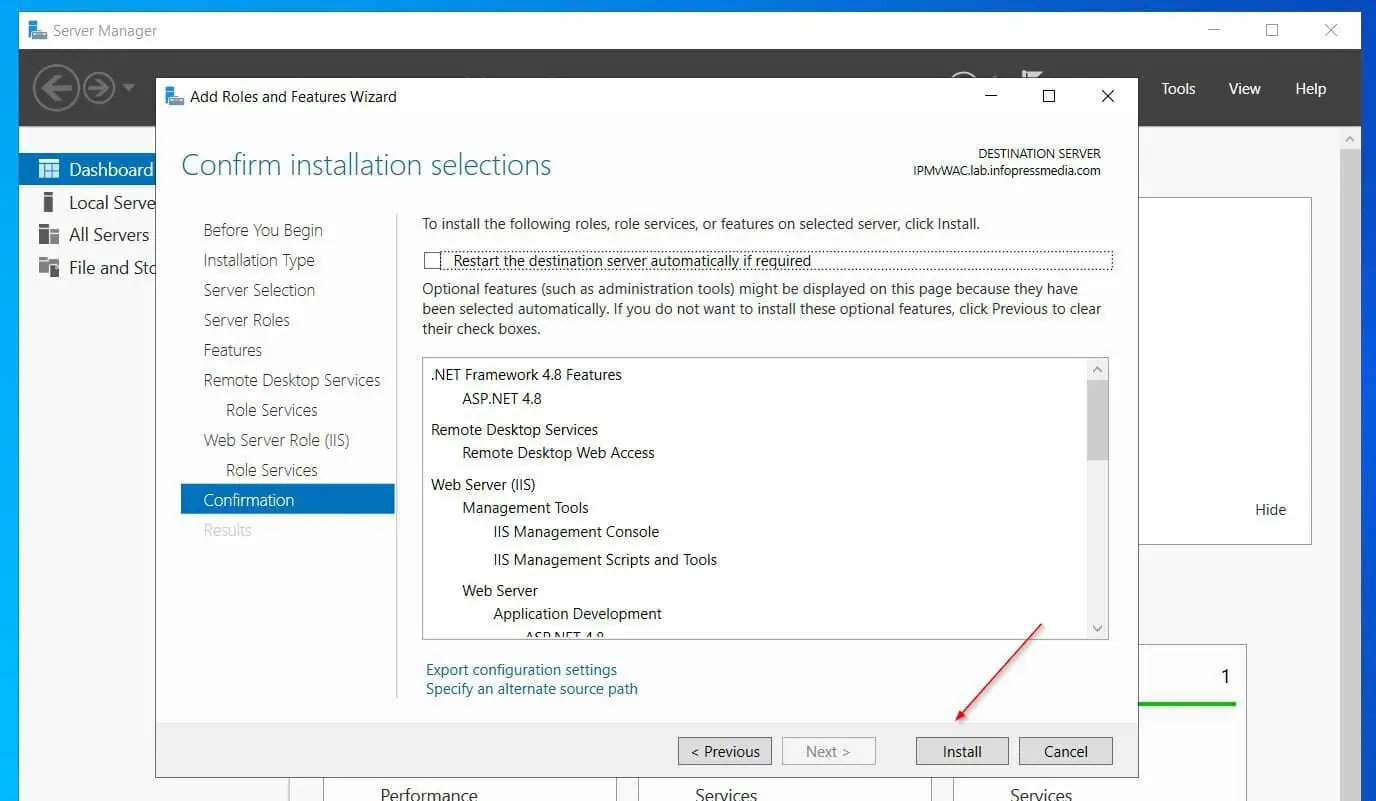Select ASP.NET 4.8 under .NET Framework Features
The image size is (1376, 801).
pos(502,398)
